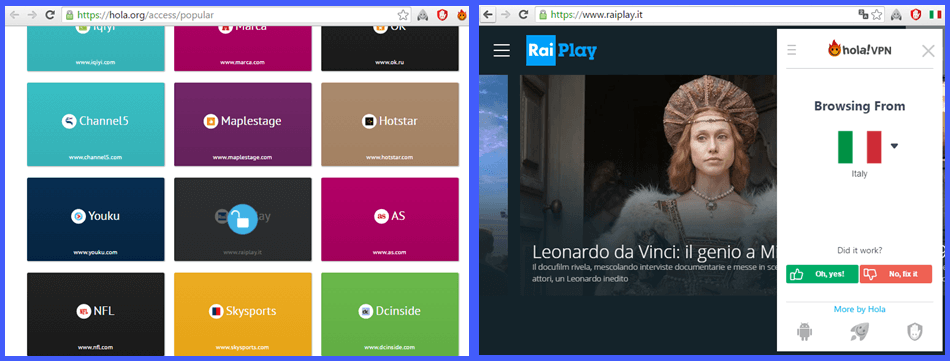Image resolution: width=950 pixels, height=361 pixels.
Task: Expand the country dropdown arrow beside Italy flag
Action: [x=894, y=145]
